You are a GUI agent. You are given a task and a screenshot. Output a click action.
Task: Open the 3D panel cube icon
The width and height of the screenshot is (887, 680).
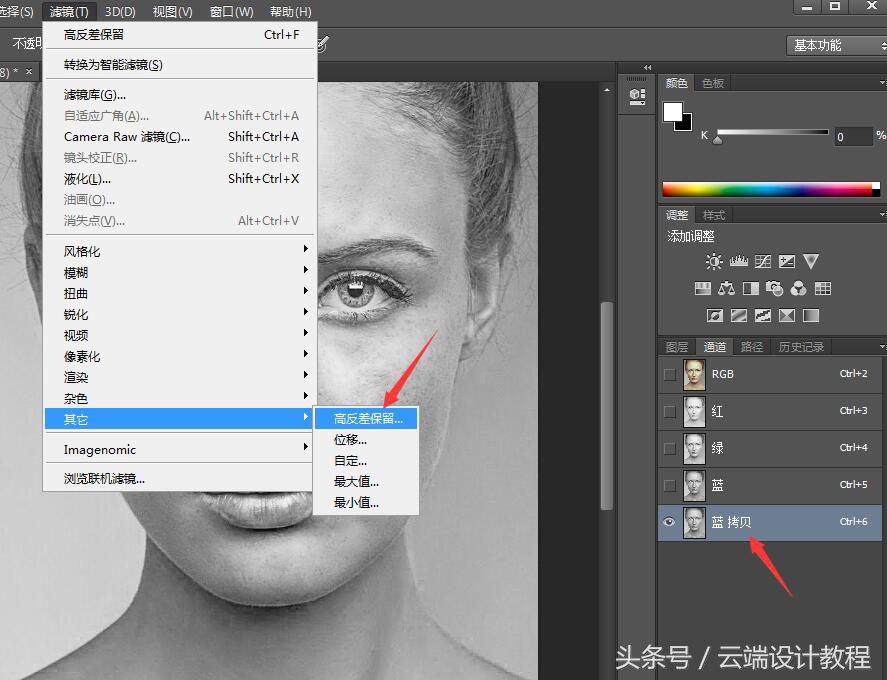tap(637, 96)
